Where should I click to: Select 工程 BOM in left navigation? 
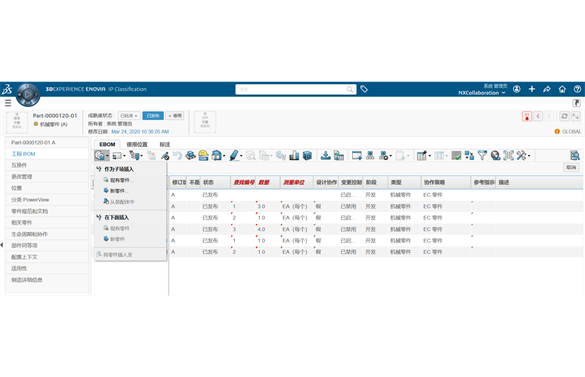[23, 154]
